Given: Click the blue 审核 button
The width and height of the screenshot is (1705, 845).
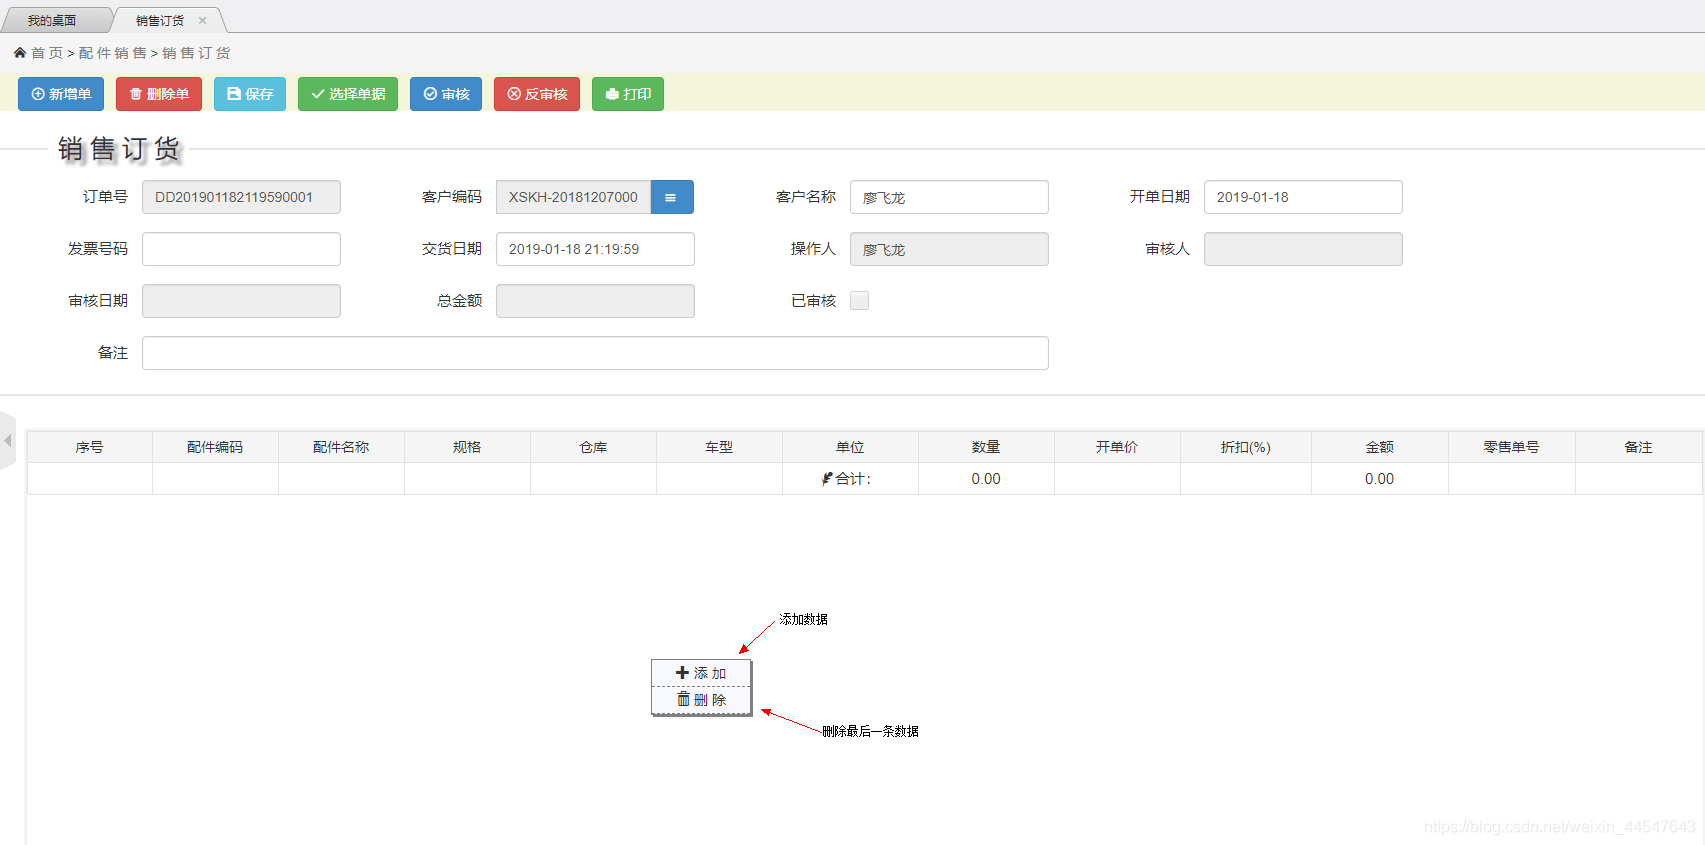Looking at the screenshot, I should pos(446,94).
